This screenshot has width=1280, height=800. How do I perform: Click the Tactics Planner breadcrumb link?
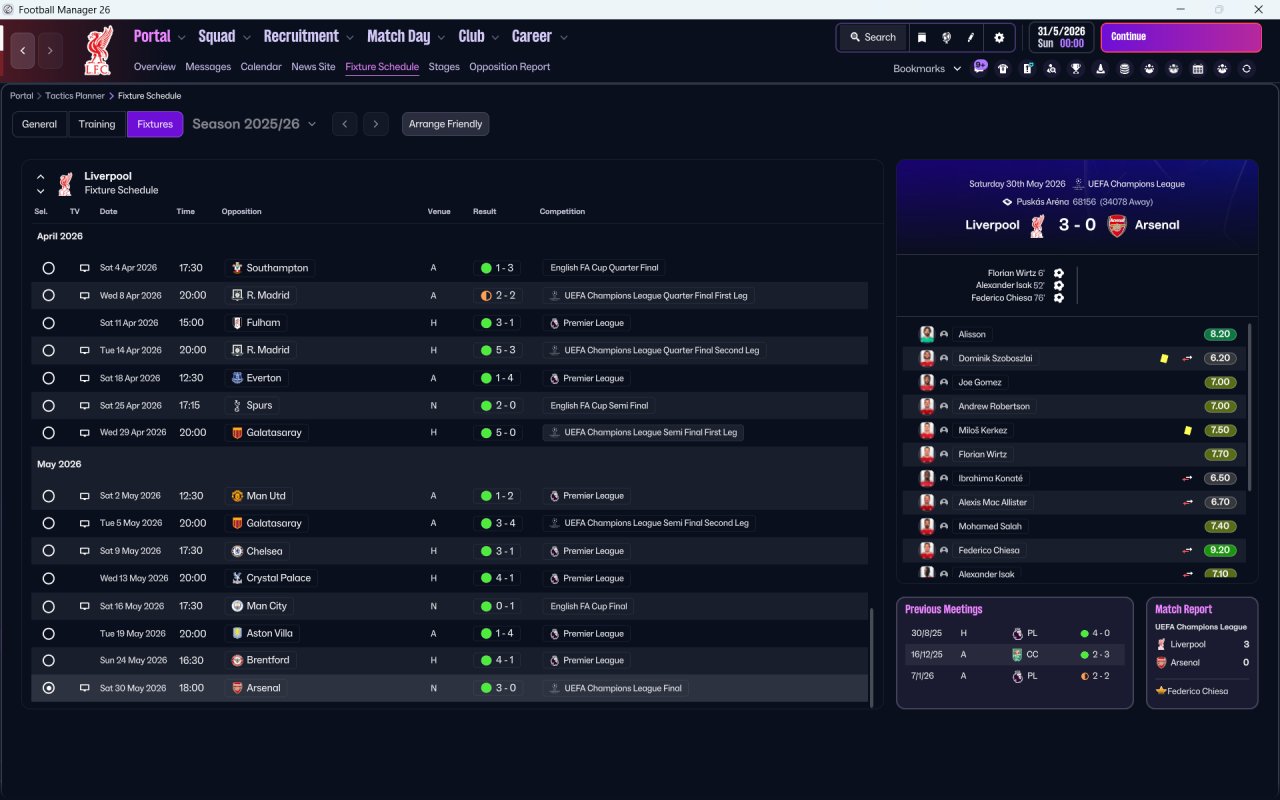click(x=75, y=96)
